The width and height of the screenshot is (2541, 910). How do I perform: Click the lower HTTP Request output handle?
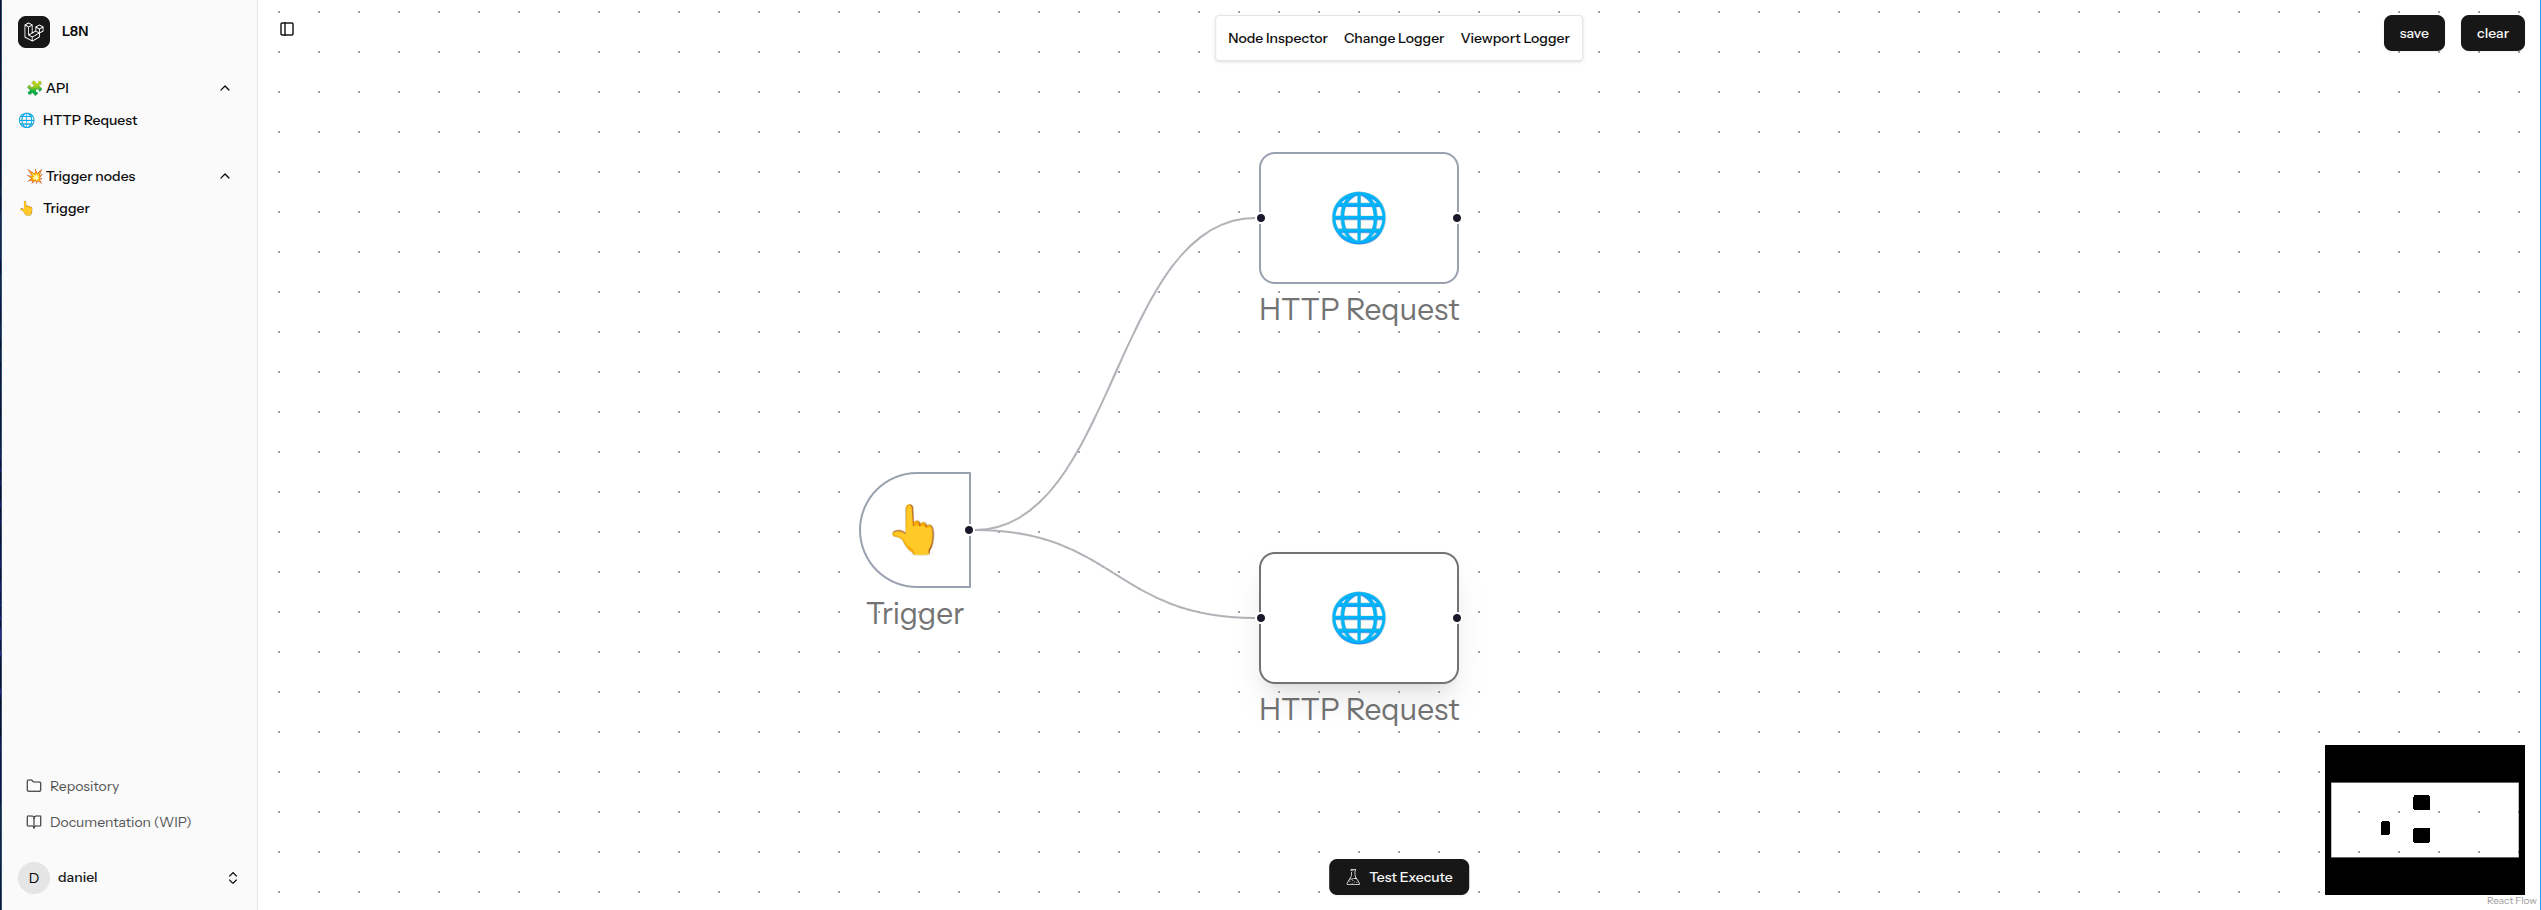point(1457,618)
